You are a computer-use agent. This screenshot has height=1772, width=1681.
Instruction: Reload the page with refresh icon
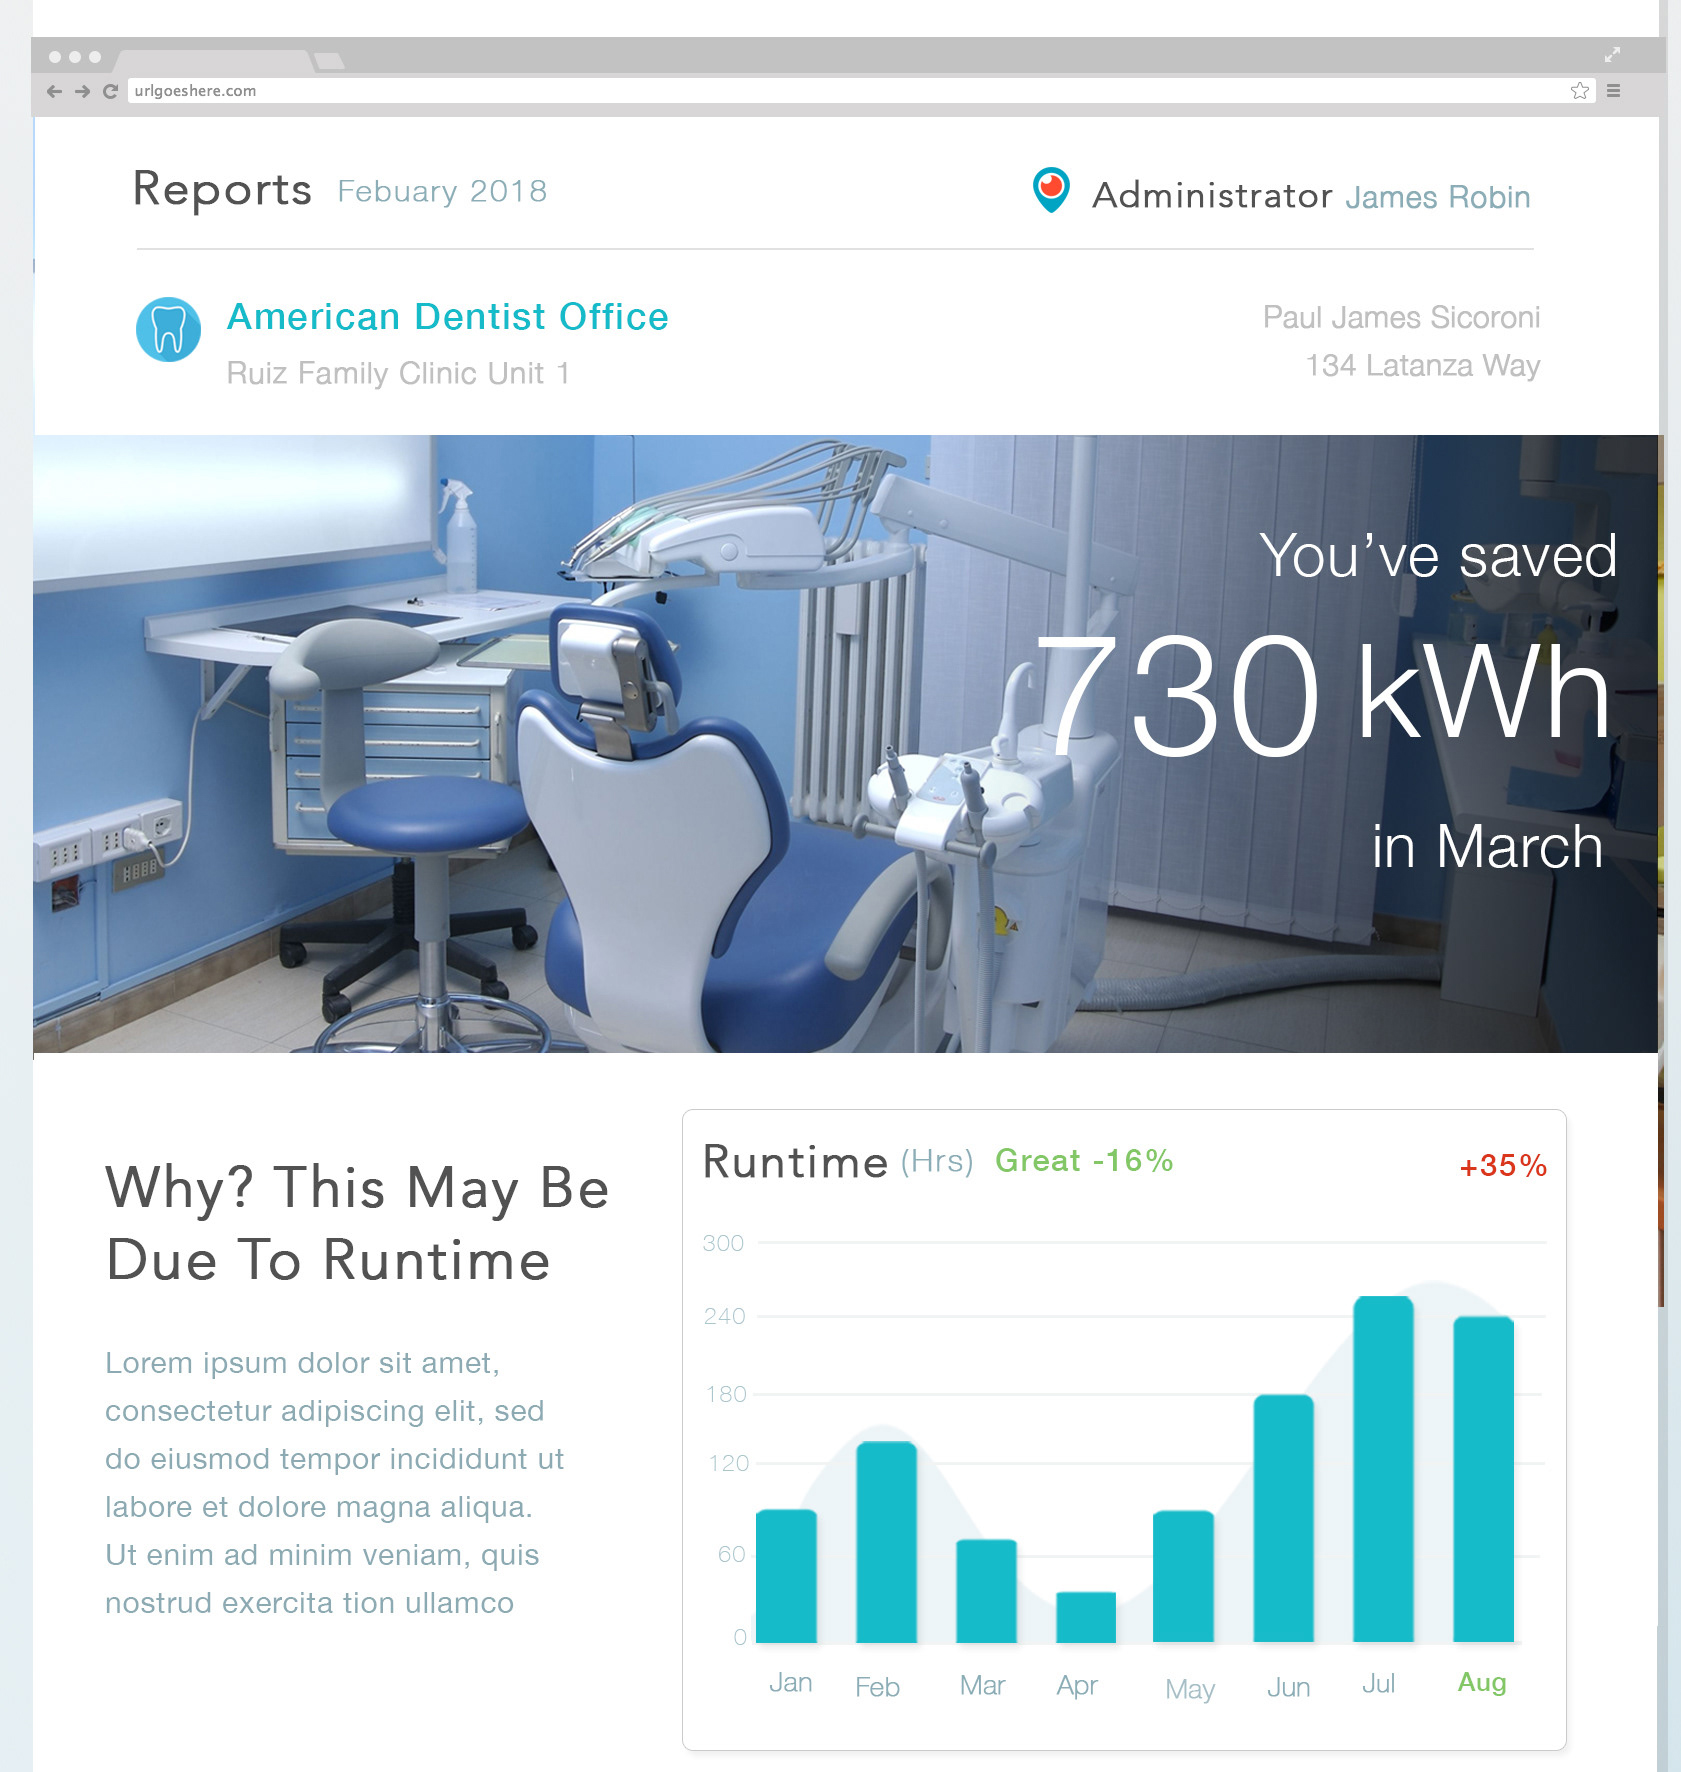pos(111,91)
